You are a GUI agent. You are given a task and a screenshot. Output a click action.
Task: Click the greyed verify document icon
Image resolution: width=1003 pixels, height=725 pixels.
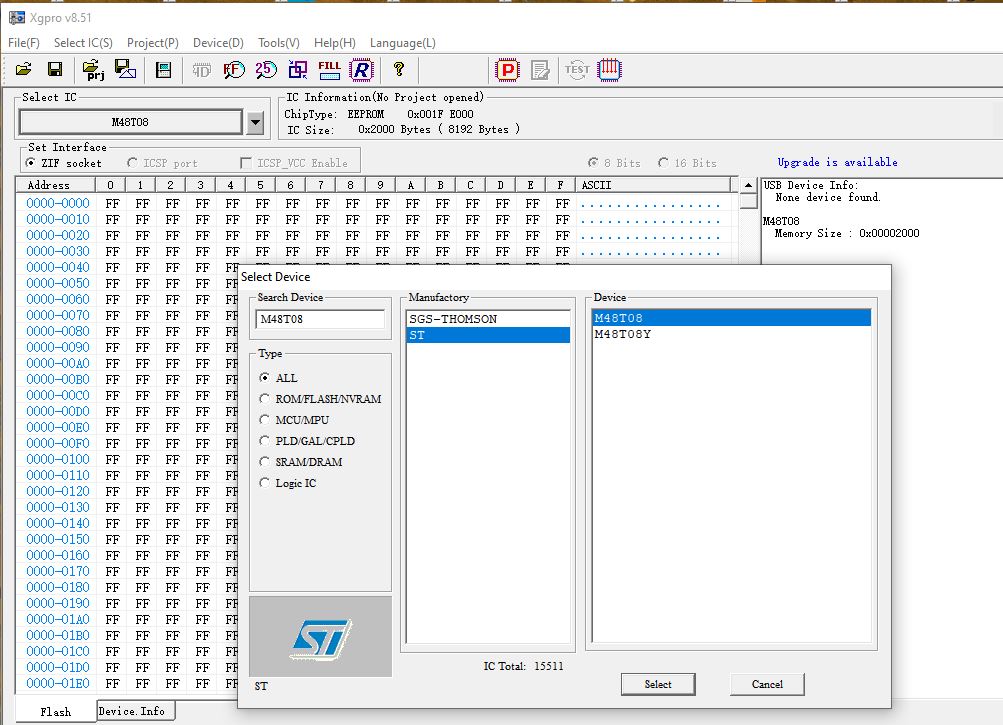[540, 69]
